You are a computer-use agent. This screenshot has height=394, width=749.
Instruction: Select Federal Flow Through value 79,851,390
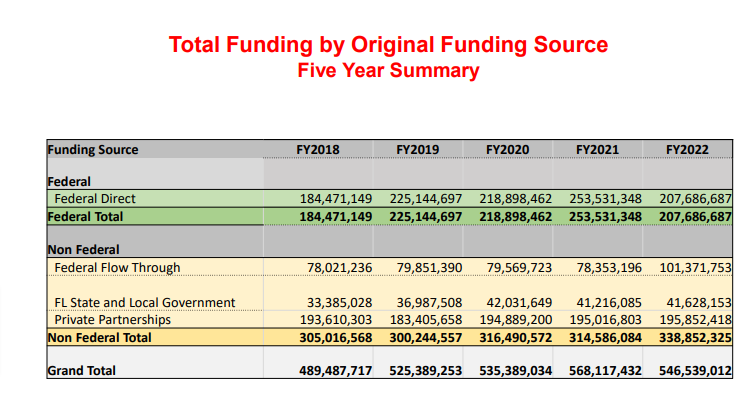click(x=429, y=267)
